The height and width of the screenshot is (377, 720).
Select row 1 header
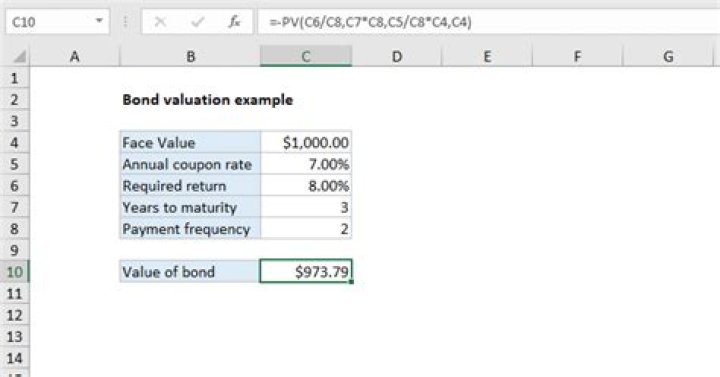[15, 78]
